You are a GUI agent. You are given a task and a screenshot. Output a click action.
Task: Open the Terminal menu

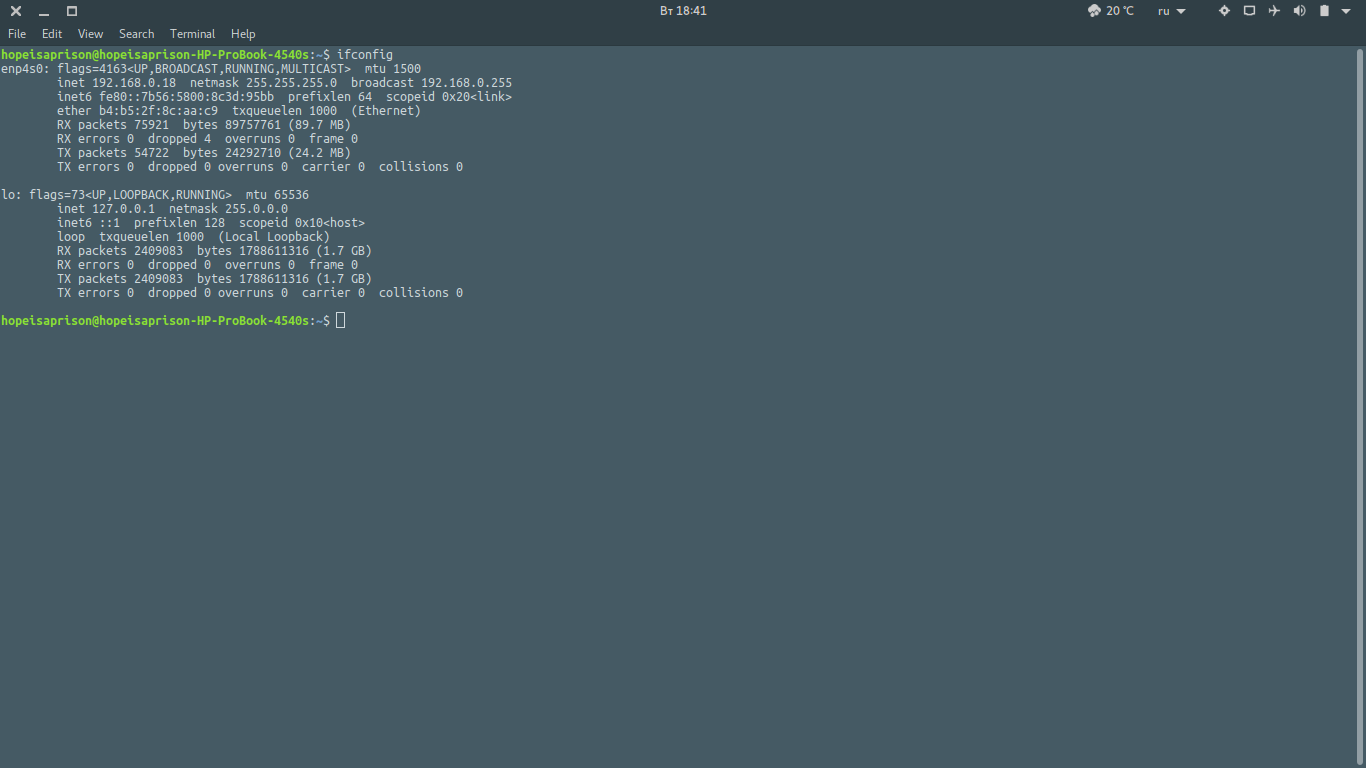pos(193,34)
